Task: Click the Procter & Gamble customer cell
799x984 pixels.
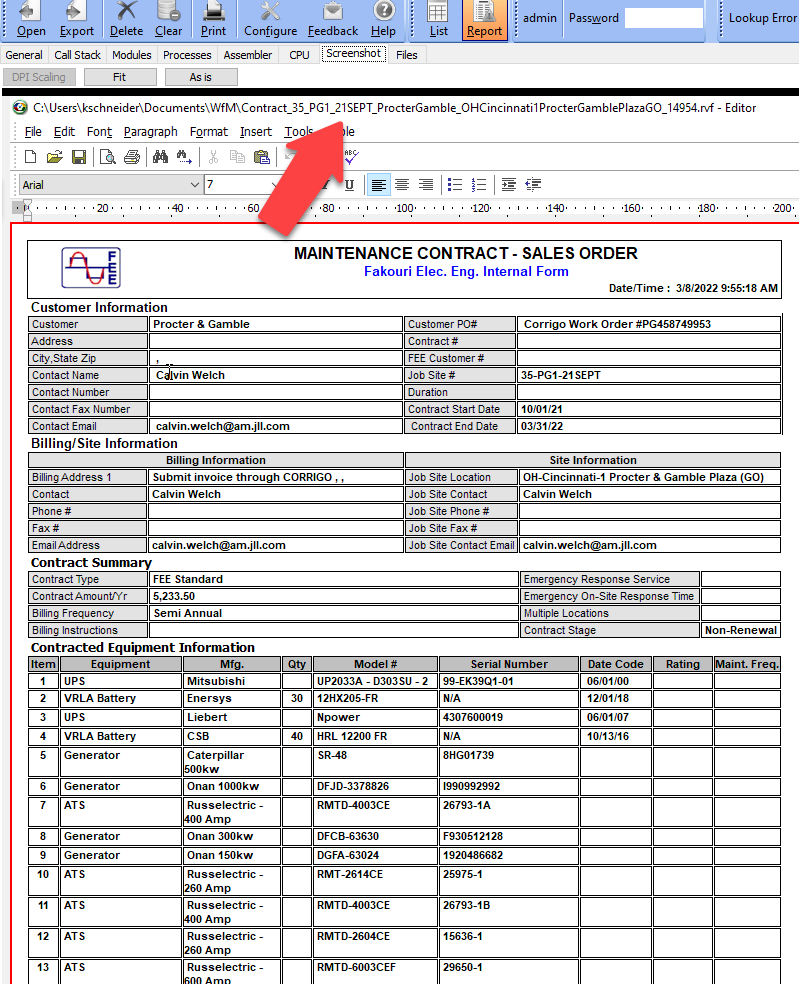Action: (276, 324)
